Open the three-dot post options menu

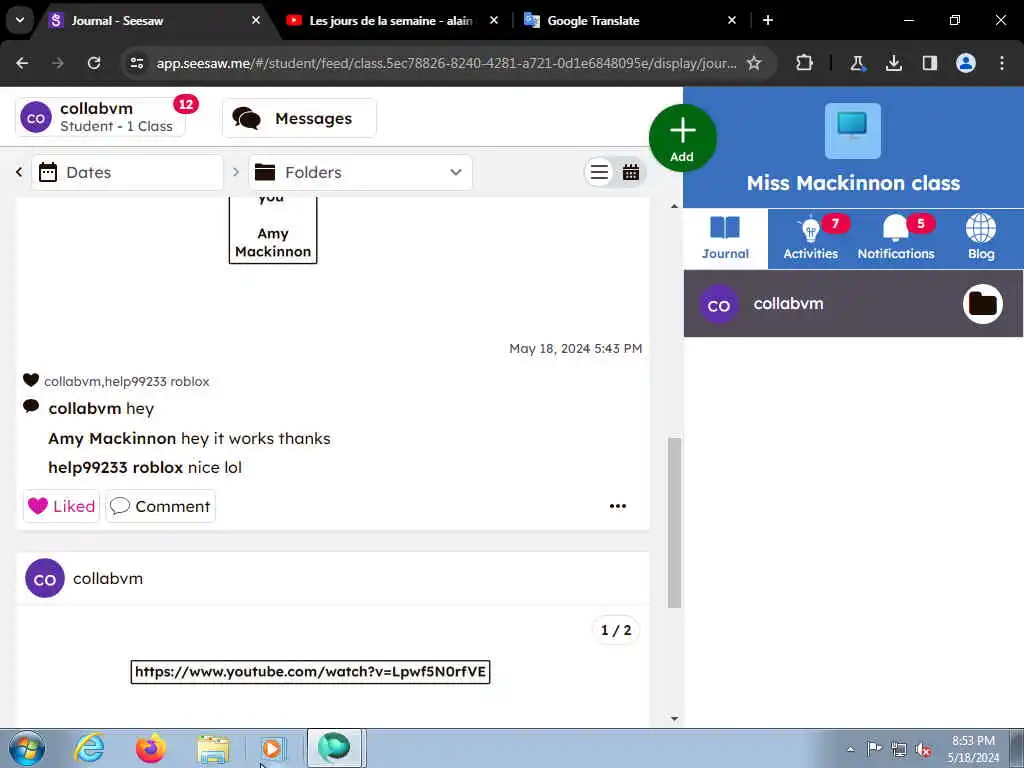coord(618,506)
